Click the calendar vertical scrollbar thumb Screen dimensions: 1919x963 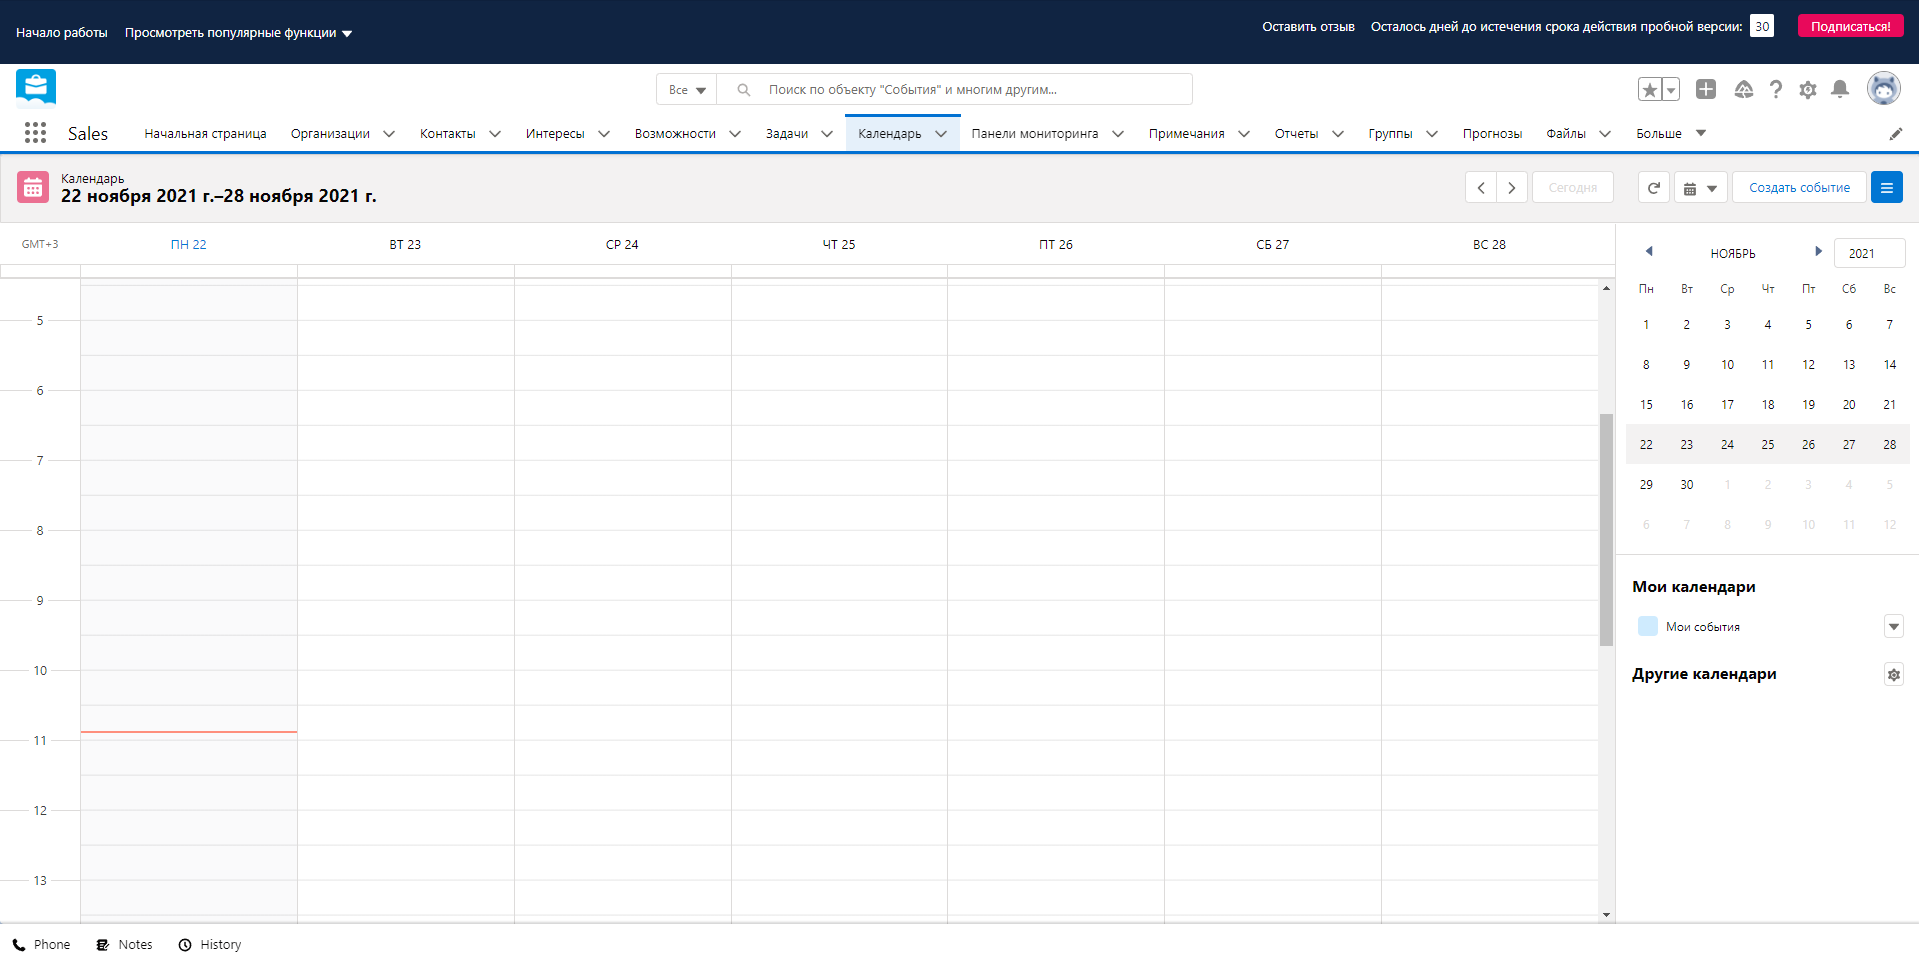coord(1606,530)
